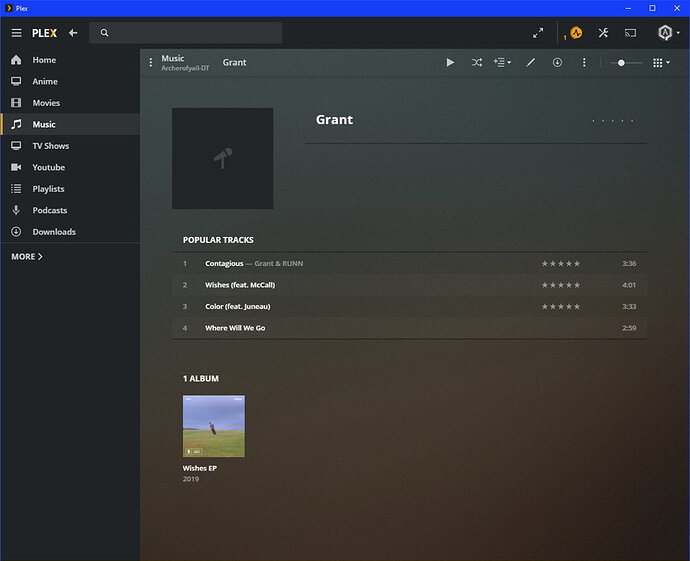Click the Downloads arrow icon
Image resolution: width=690 pixels, height=561 pixels.
click(x=16, y=232)
